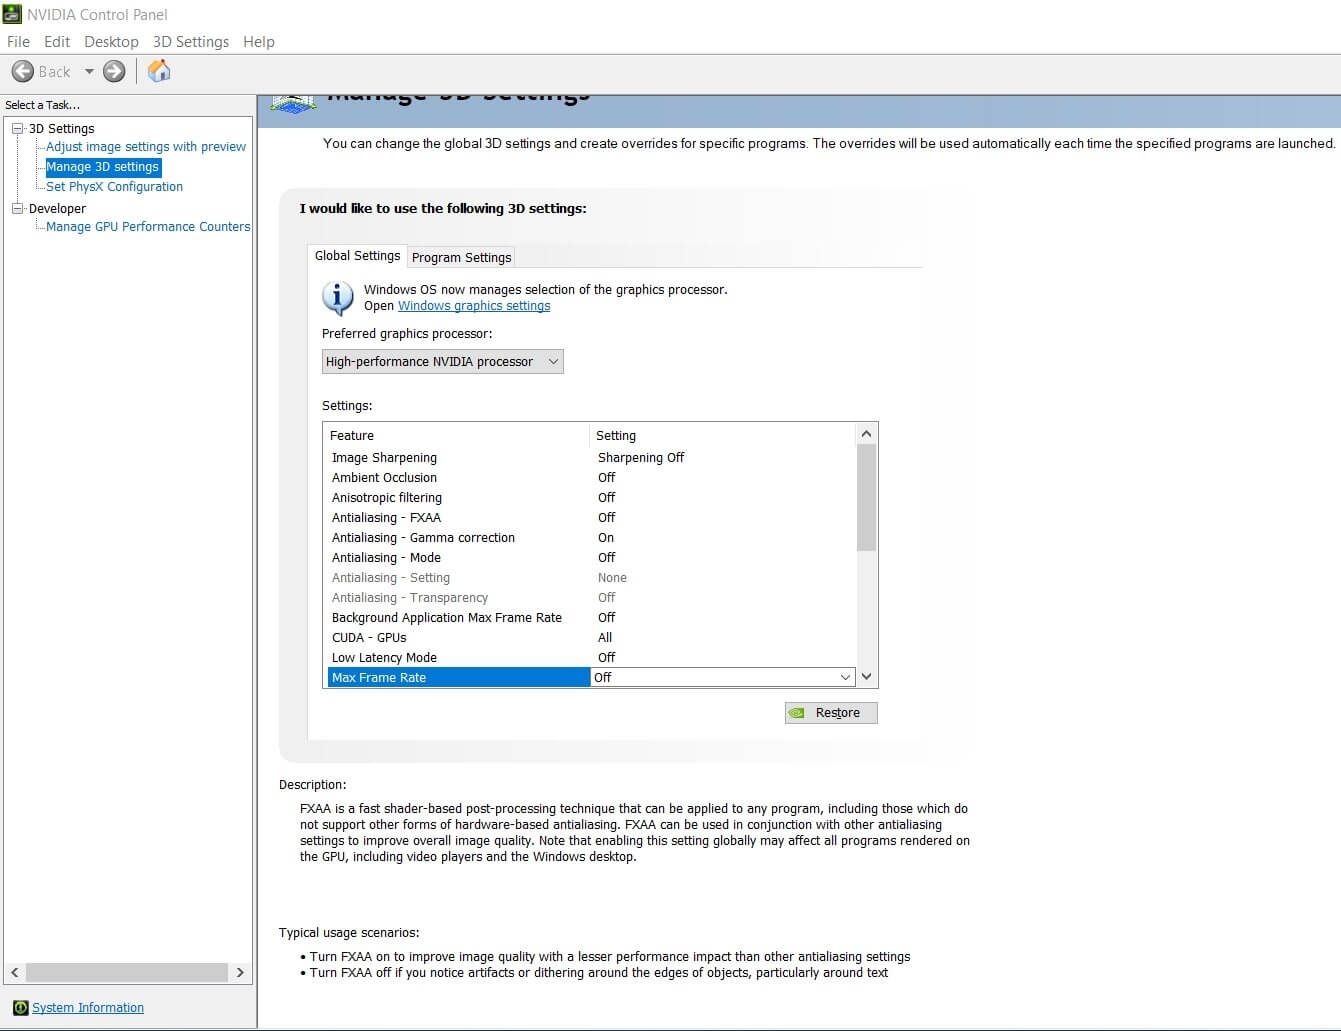Click the Home icon in toolbar
The height and width of the screenshot is (1031, 1341).
(x=159, y=71)
